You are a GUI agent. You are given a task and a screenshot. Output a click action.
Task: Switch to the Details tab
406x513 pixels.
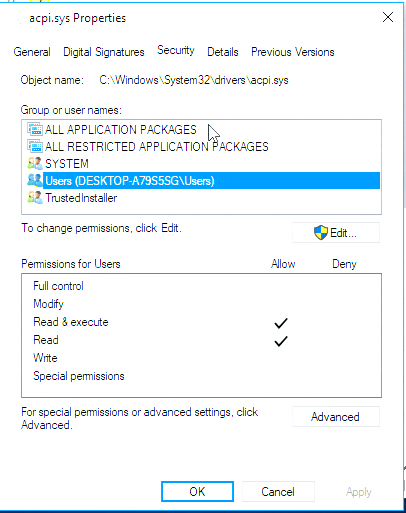[223, 52]
